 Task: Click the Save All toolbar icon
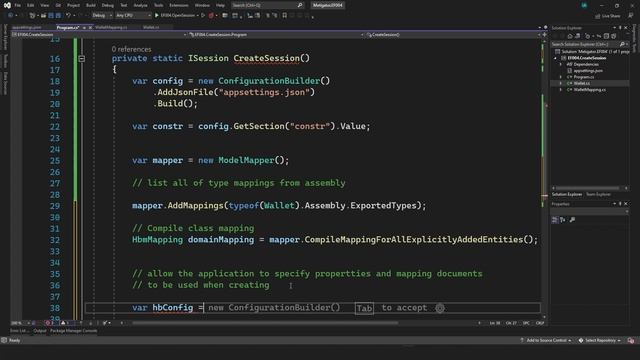[58, 16]
